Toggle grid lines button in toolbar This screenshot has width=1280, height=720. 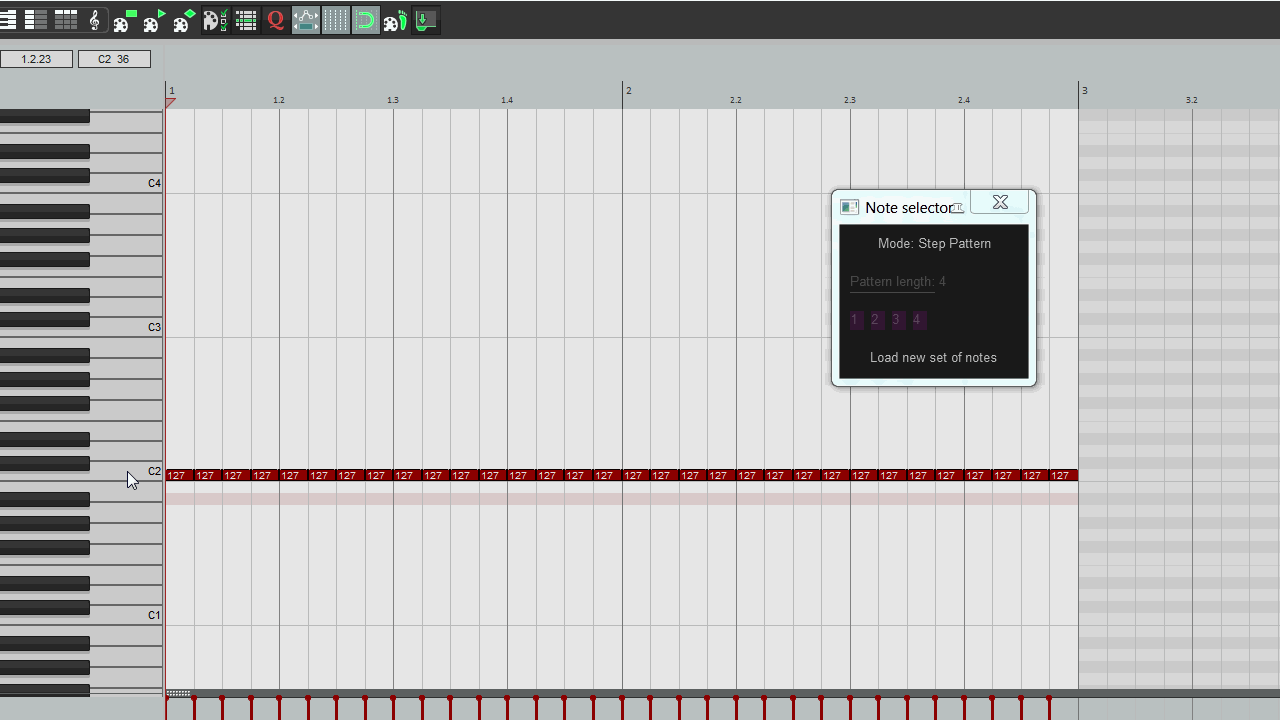[x=335, y=20]
